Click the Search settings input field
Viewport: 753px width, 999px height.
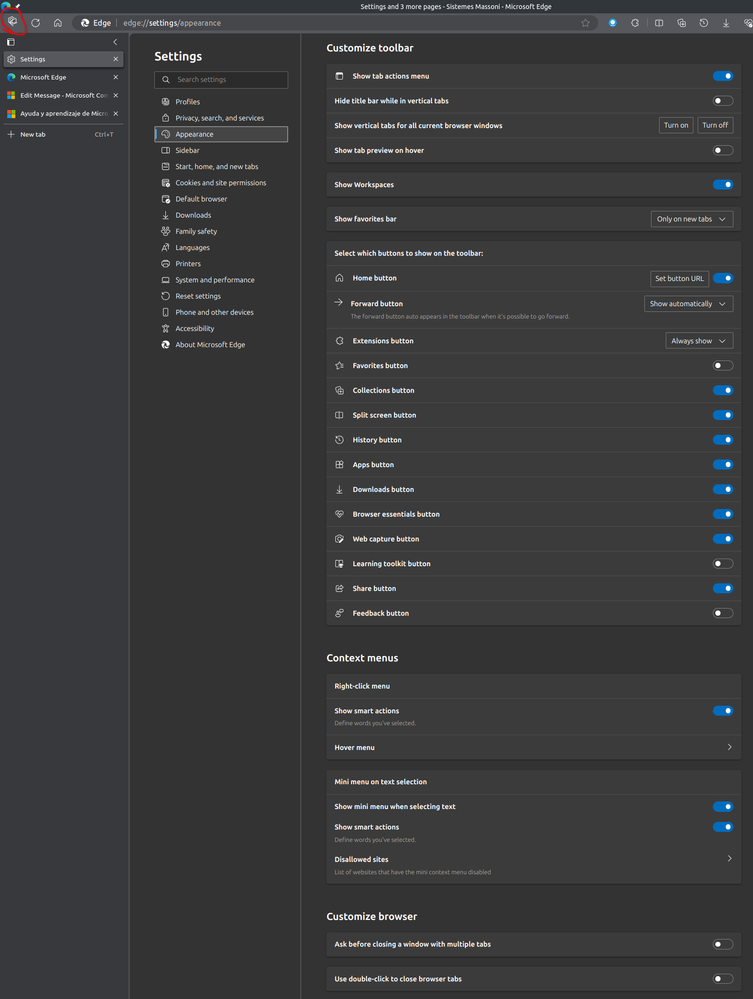point(221,79)
